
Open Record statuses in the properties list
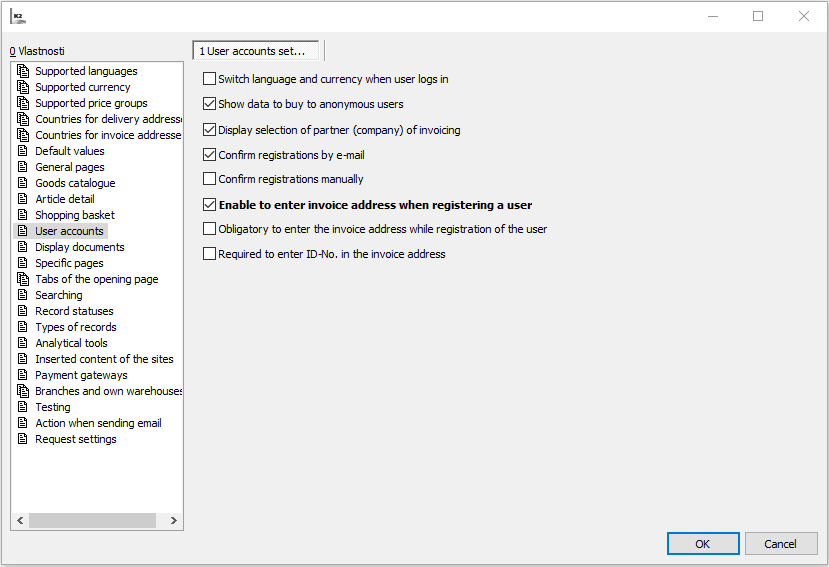point(74,311)
